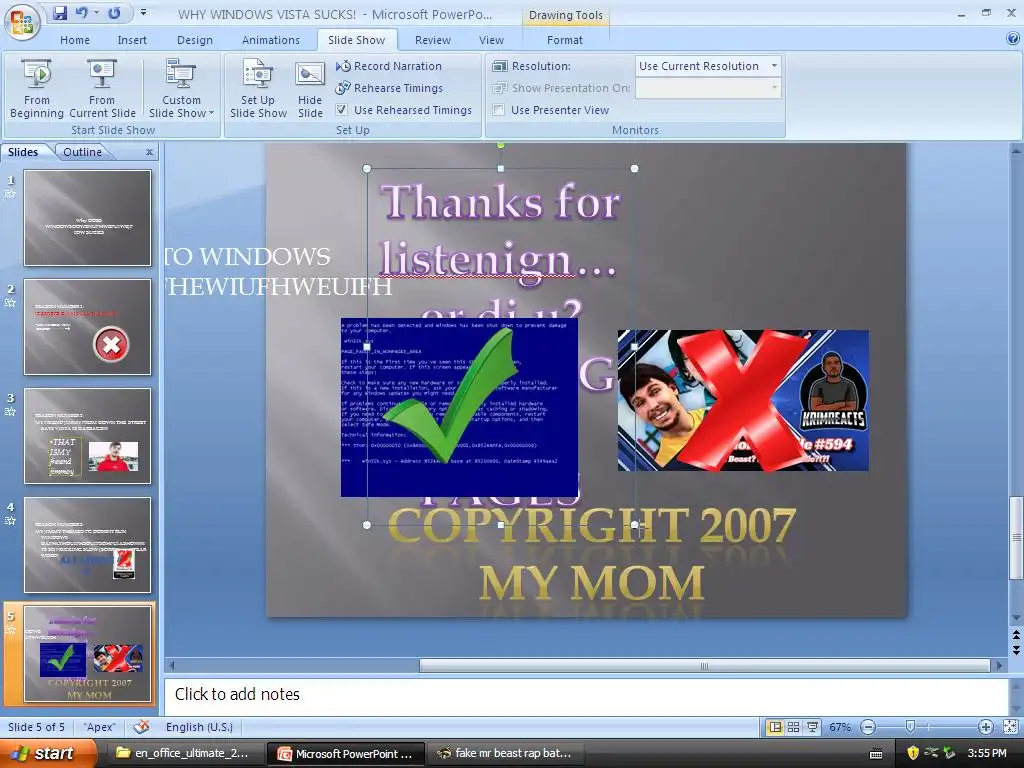Expand the Undo history arrow
Image resolution: width=1024 pixels, height=768 pixels.
coord(96,12)
